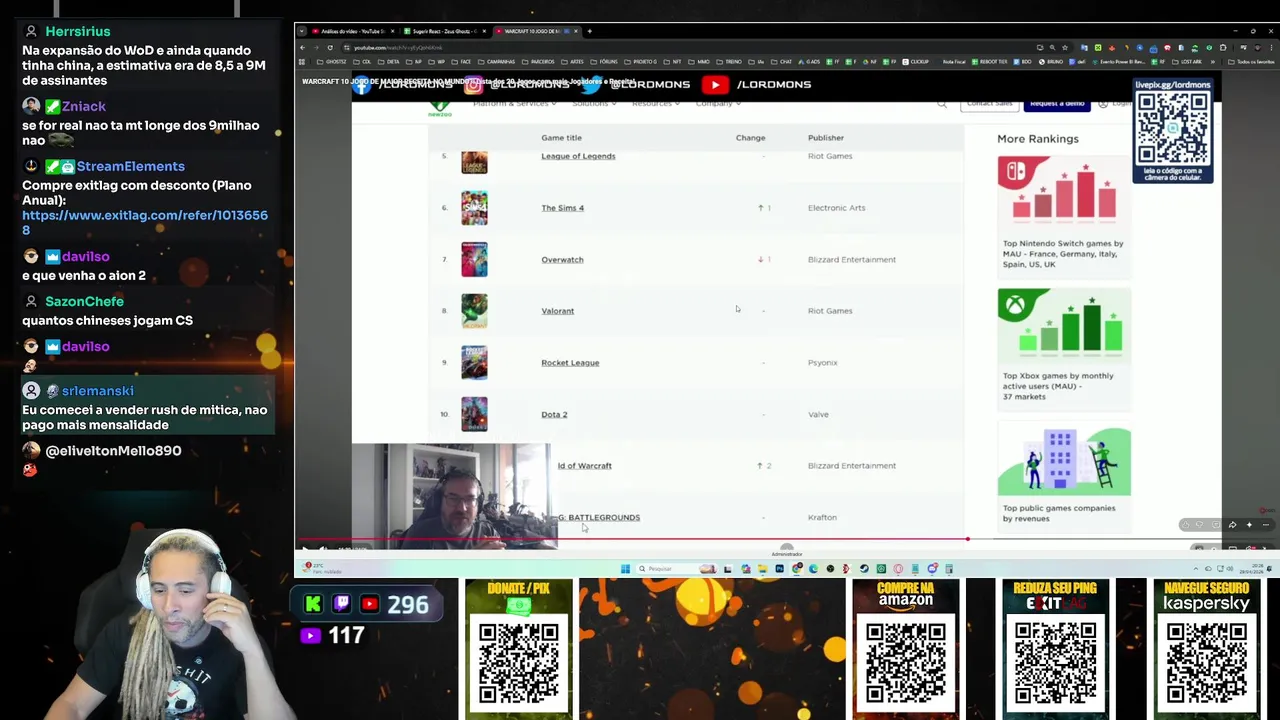Click the Facebook icon beside /LORDMONS
This screenshot has width=1280, height=720.
pos(362,85)
